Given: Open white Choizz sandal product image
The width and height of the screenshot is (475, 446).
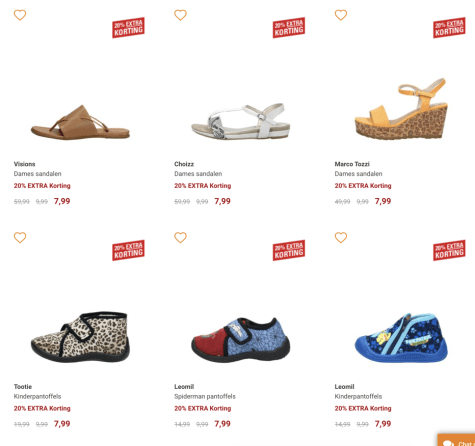Looking at the screenshot, I should click(241, 121).
